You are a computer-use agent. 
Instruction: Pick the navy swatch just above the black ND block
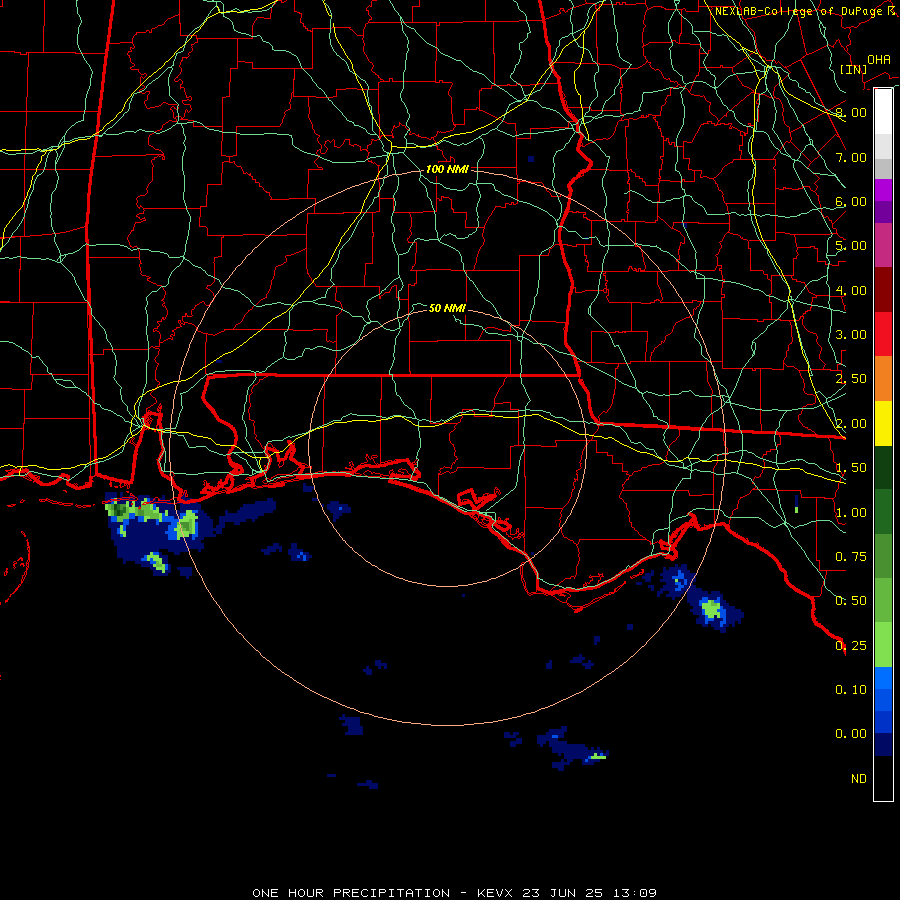click(883, 744)
